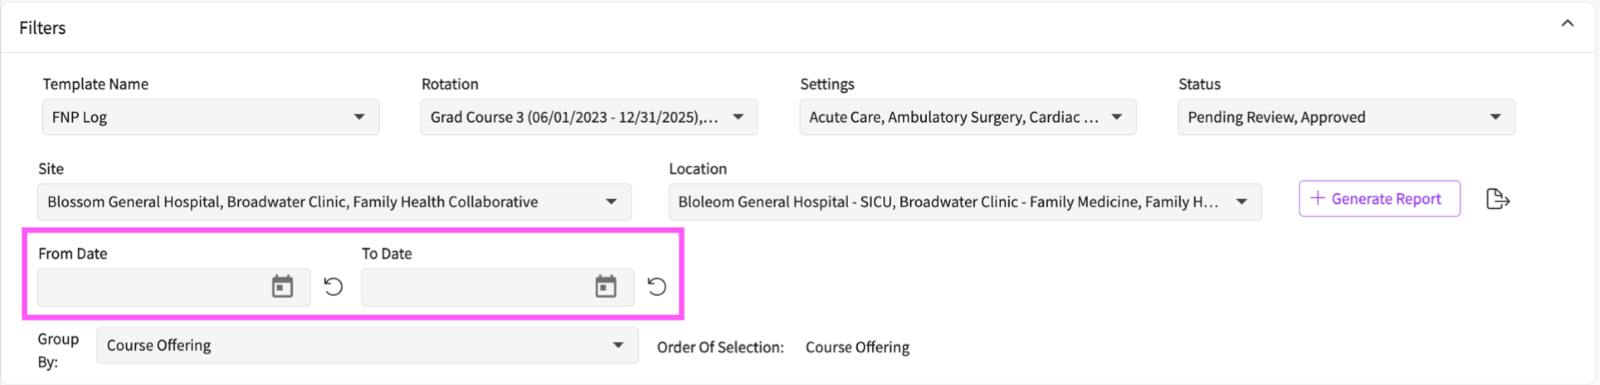Click the export report icon

[x=1497, y=199]
